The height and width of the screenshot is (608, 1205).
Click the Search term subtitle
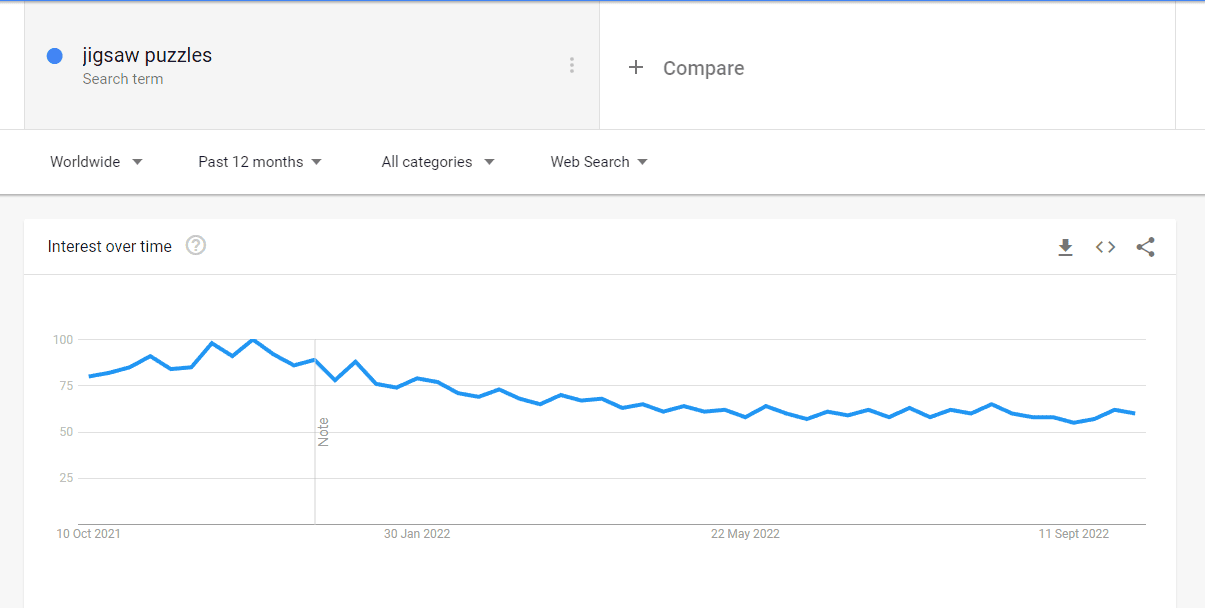click(123, 79)
